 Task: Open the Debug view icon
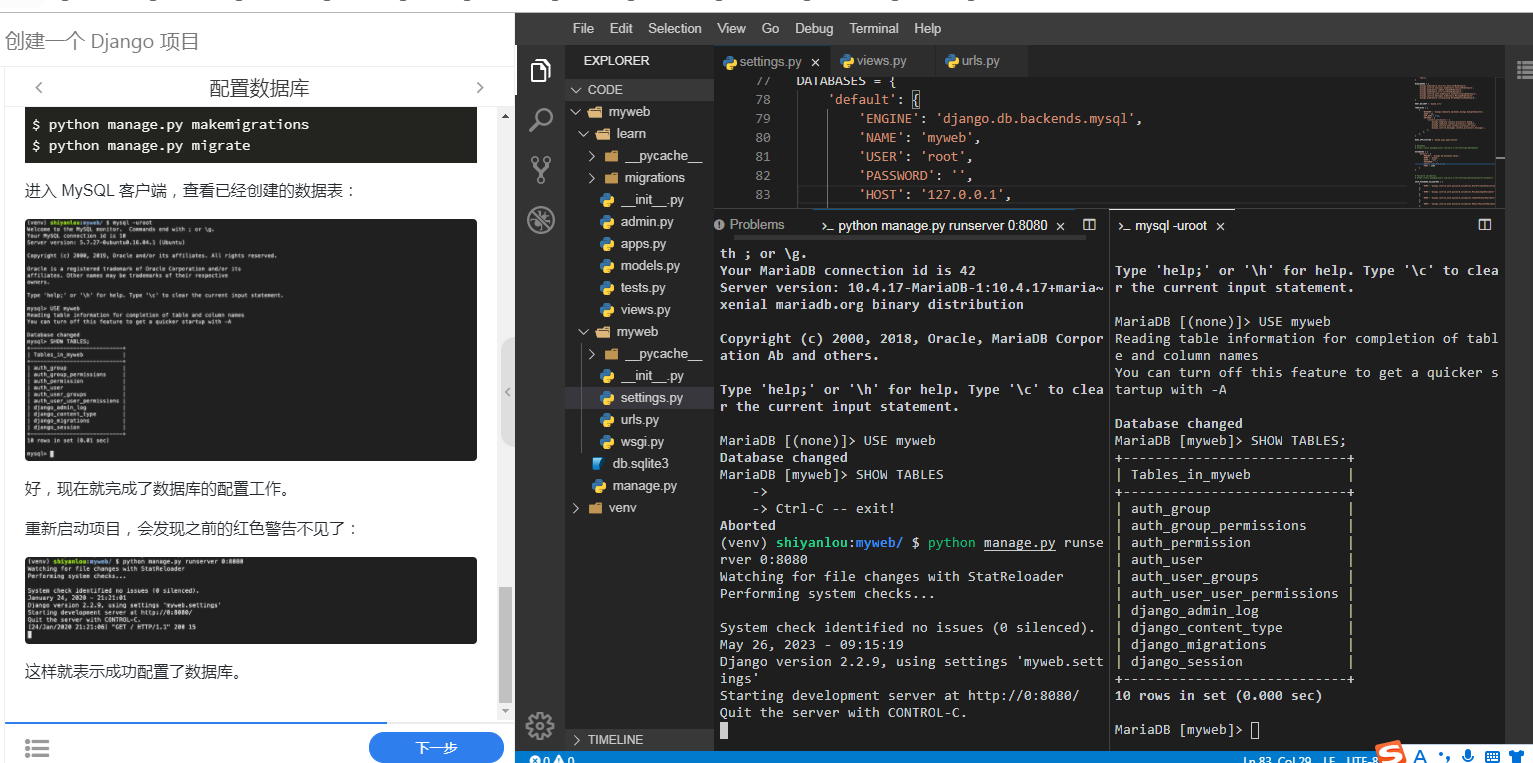pyautogui.click(x=540, y=218)
